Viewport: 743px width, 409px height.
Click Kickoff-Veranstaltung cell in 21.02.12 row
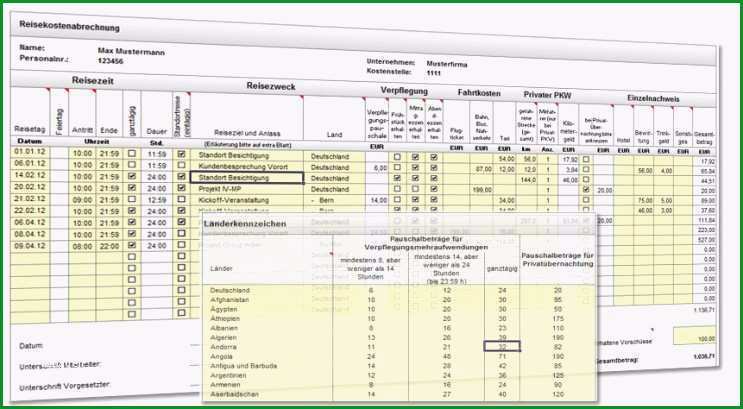coord(247,200)
